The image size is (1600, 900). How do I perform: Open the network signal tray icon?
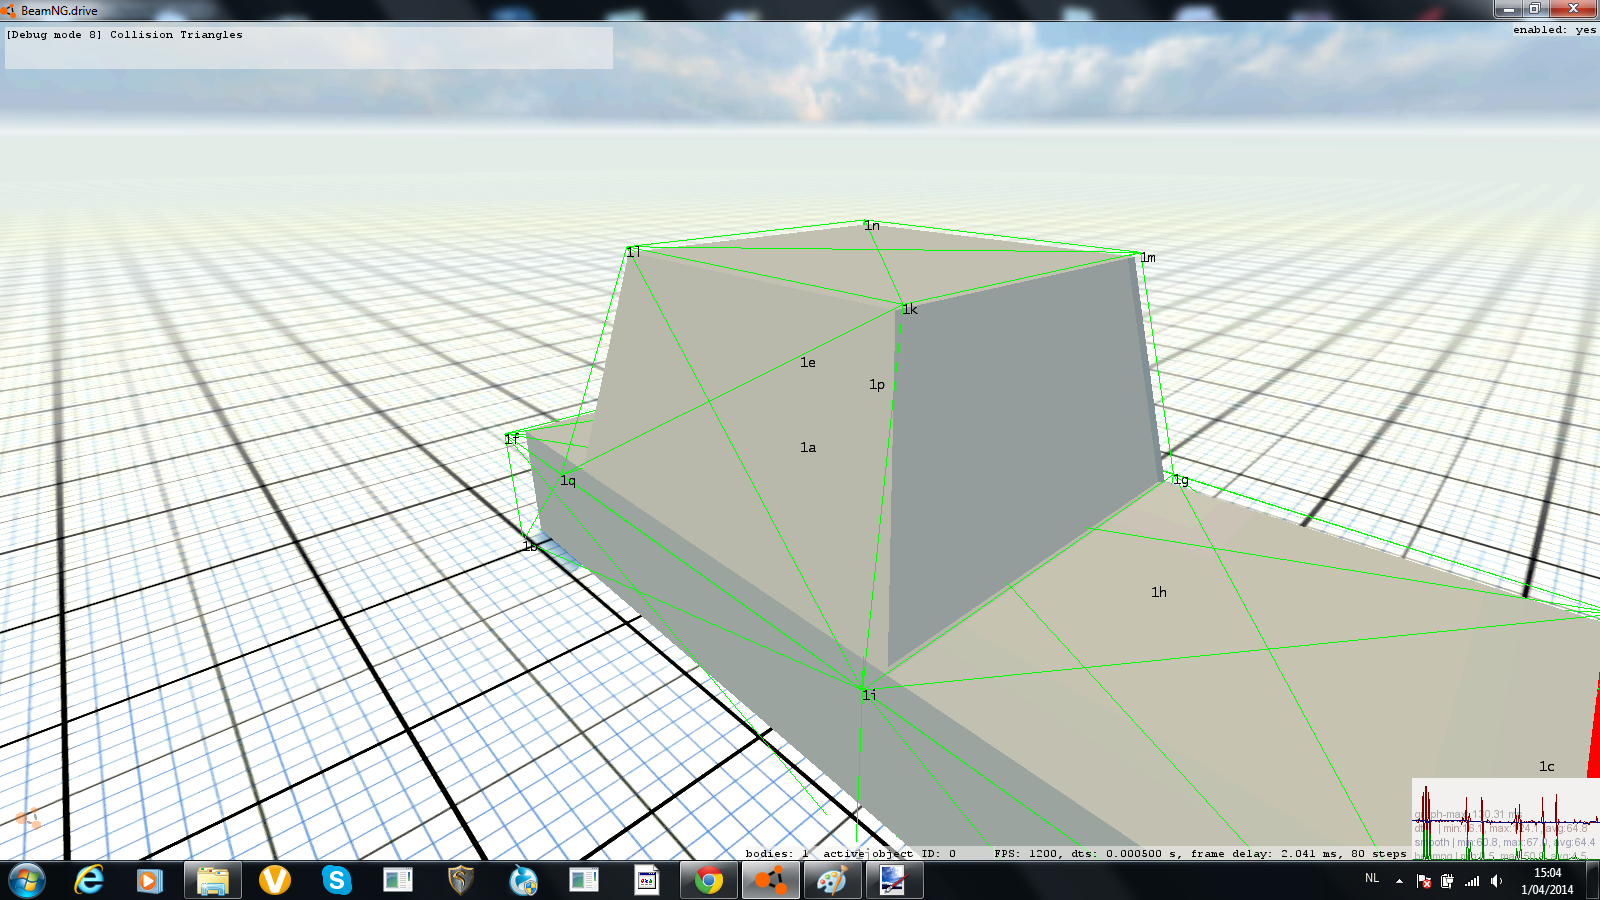point(1472,881)
